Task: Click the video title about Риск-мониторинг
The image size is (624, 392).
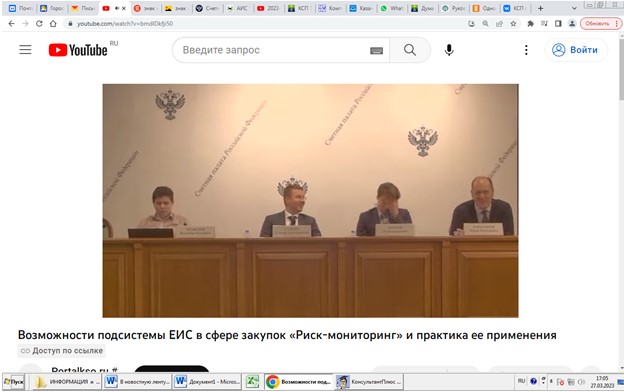Action: (287, 335)
